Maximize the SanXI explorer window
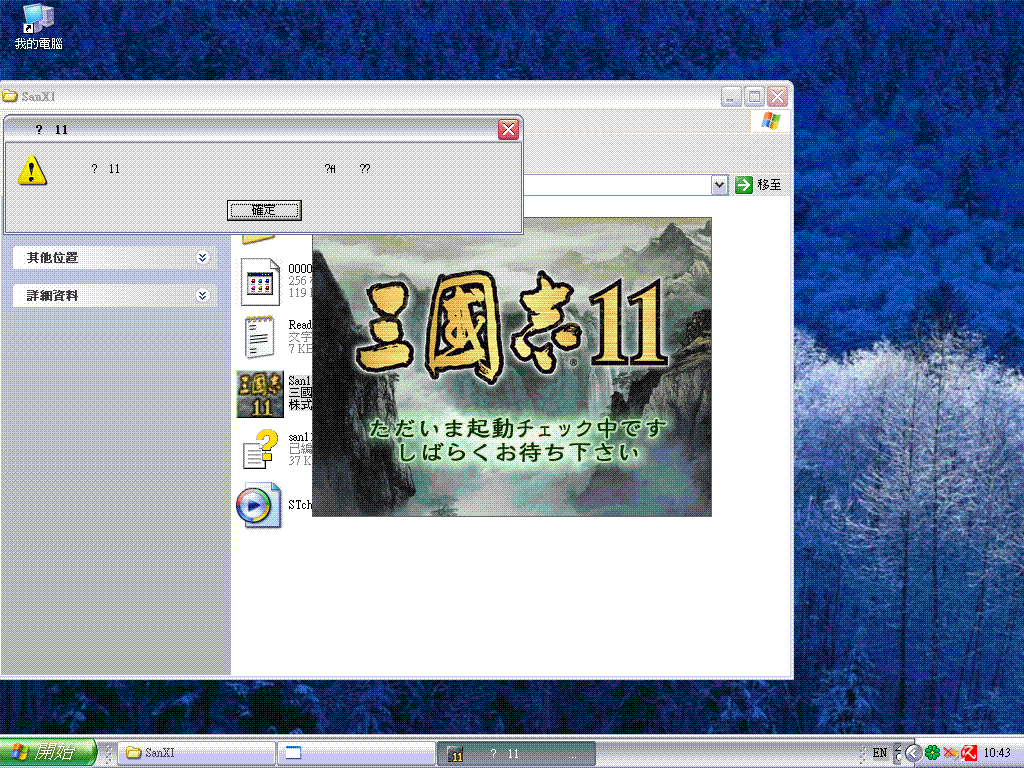This screenshot has width=1024, height=768. [x=754, y=97]
